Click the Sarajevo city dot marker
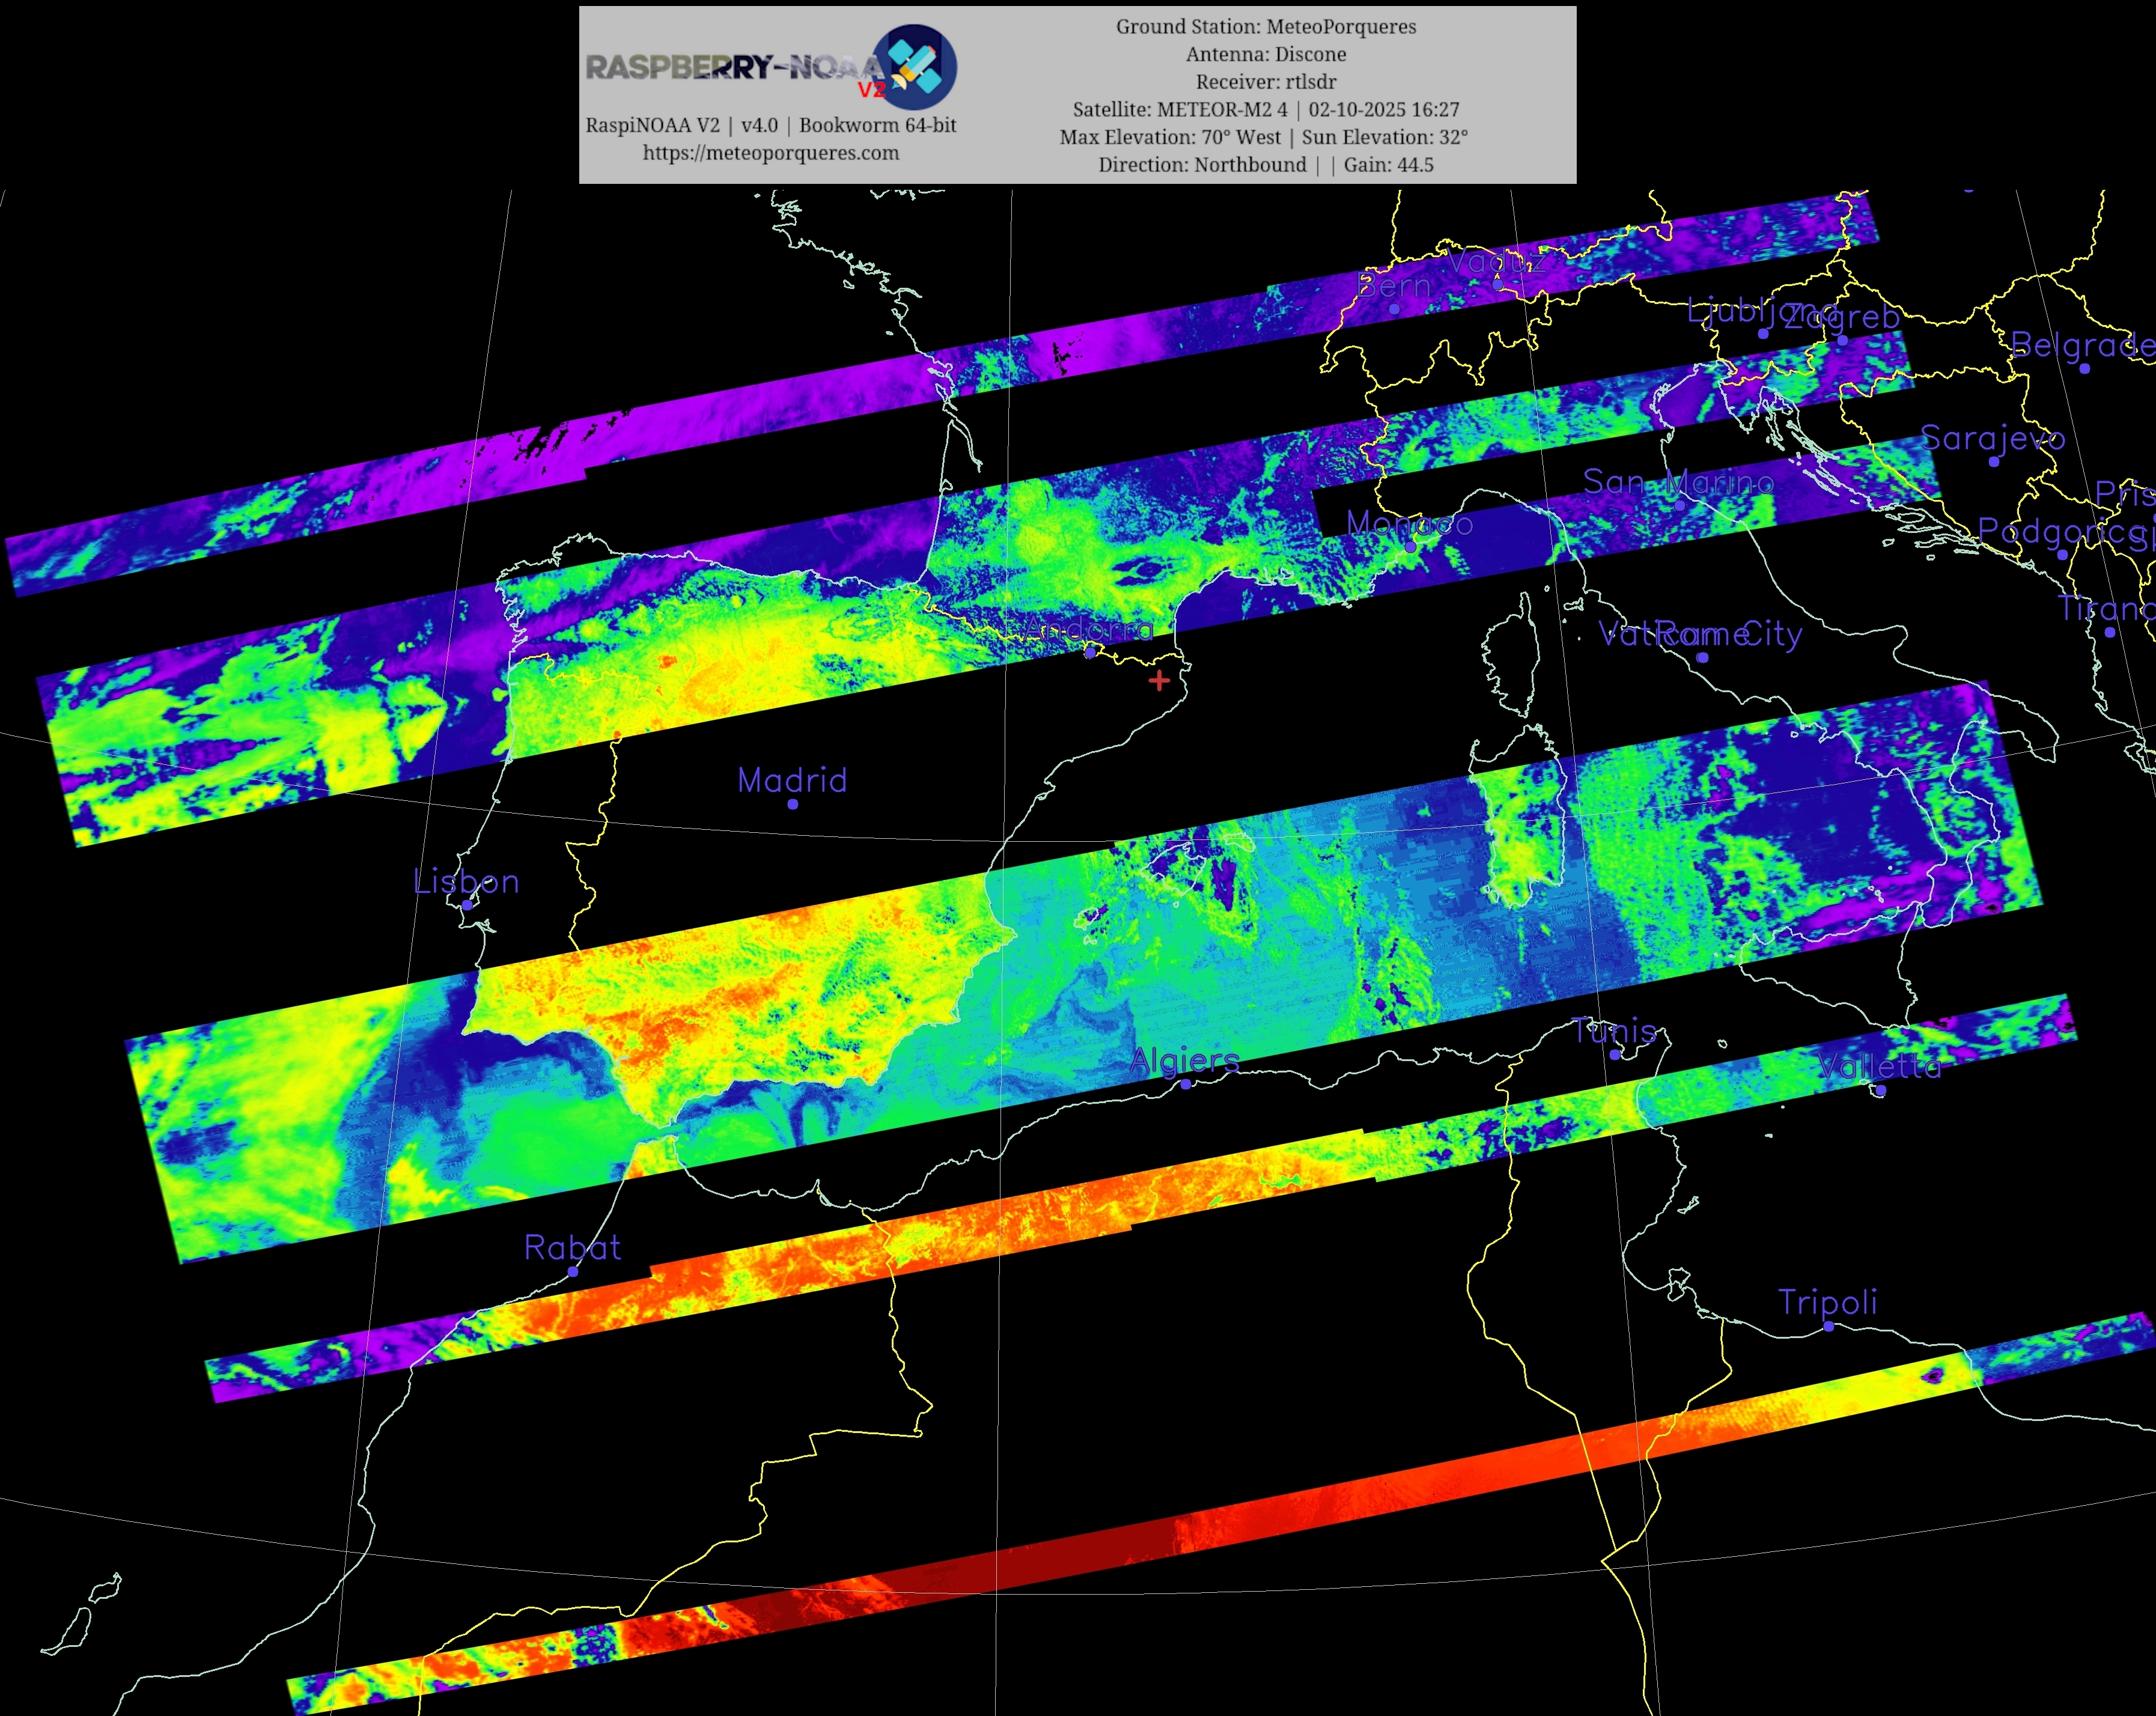 (x=1994, y=461)
